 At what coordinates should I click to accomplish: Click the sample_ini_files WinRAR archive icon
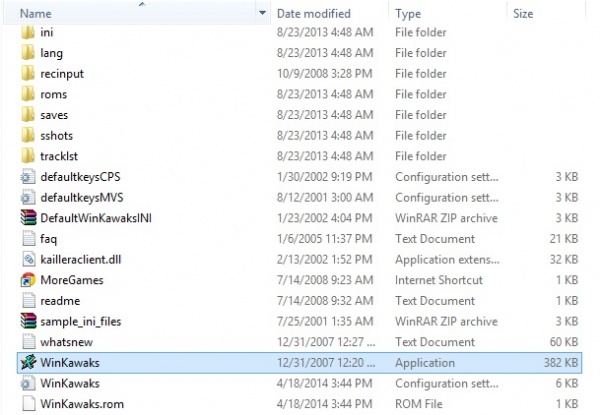[x=28, y=321]
